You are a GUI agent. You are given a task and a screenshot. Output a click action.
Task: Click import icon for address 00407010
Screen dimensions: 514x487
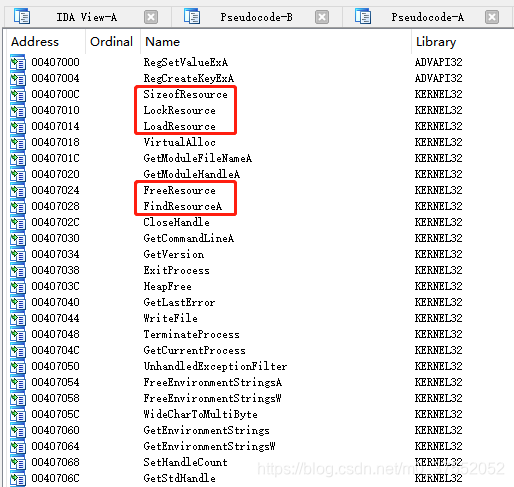18,110
